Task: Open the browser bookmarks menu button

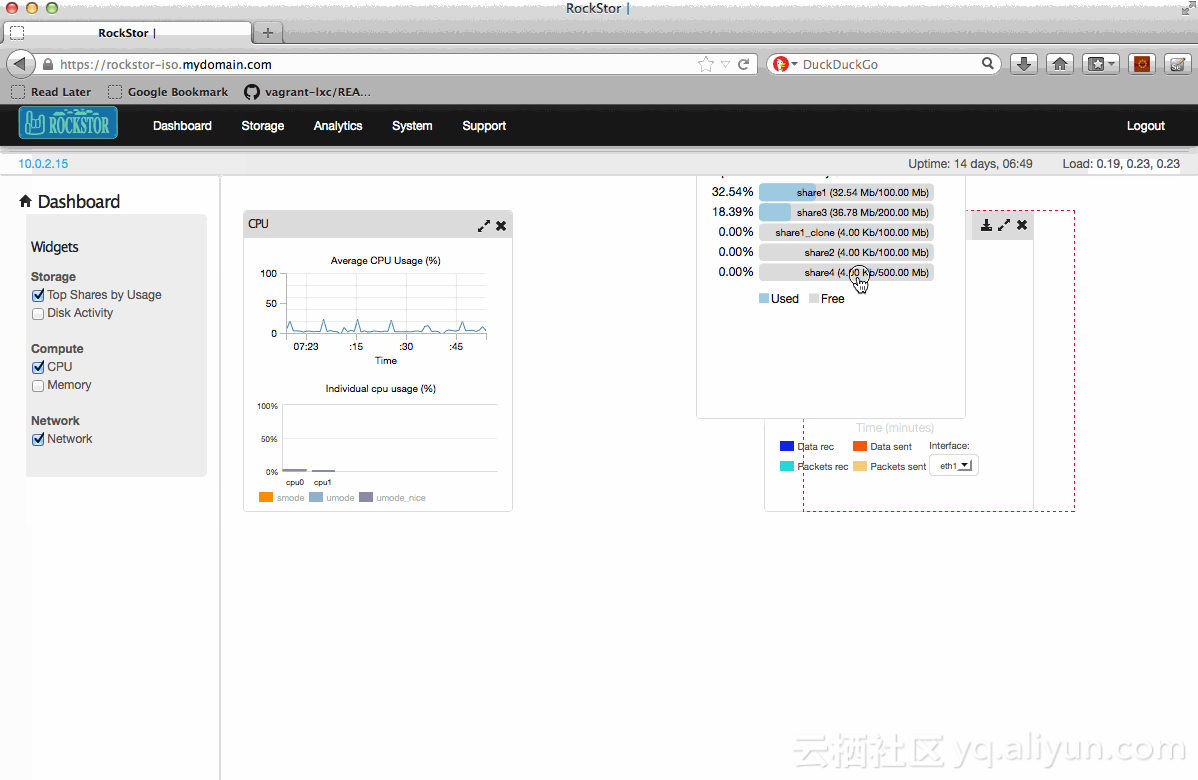Action: (1101, 64)
